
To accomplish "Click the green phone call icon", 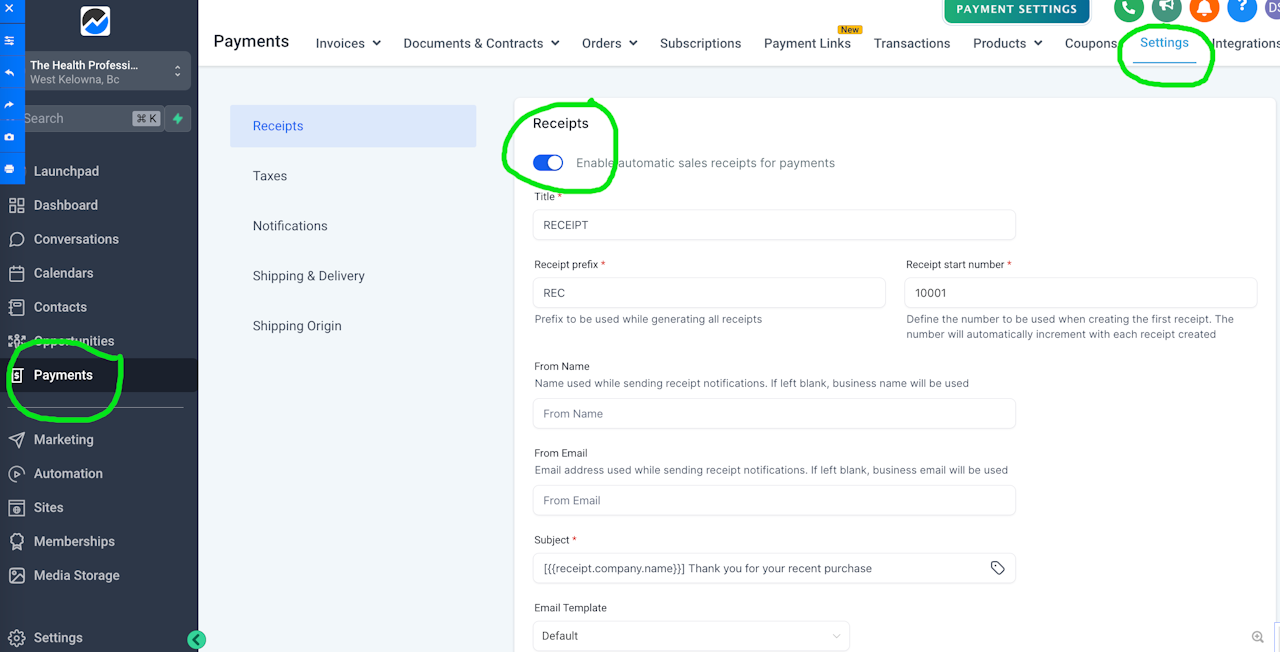I will pos(1129,8).
